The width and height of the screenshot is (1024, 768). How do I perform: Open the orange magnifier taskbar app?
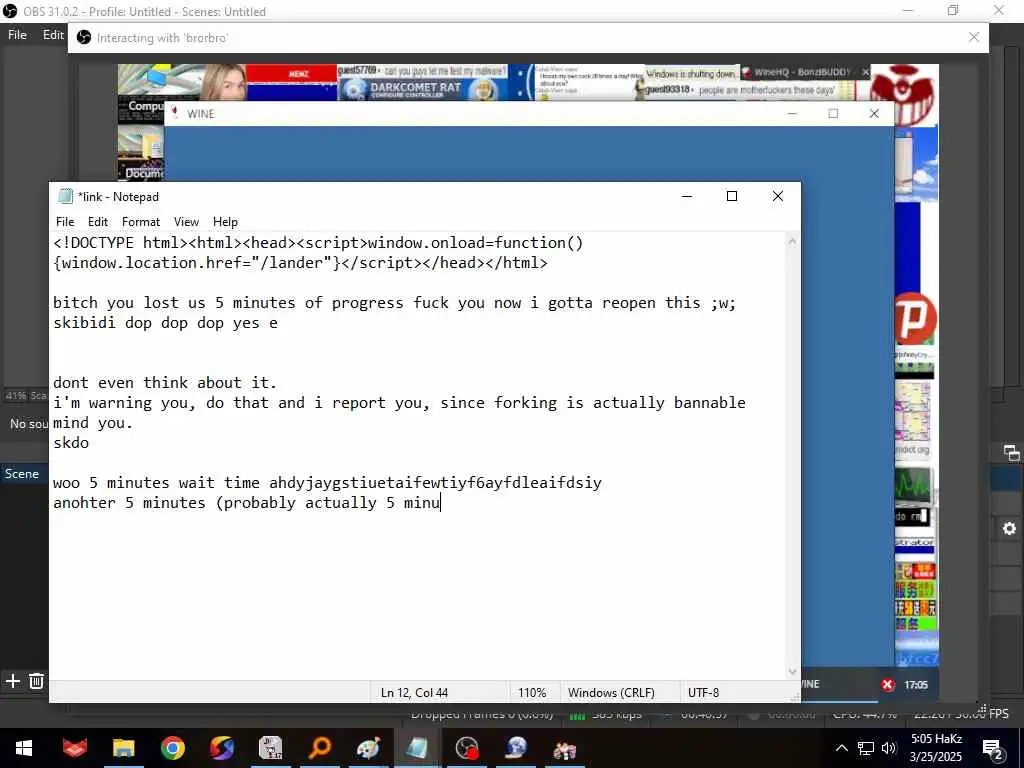(320, 748)
